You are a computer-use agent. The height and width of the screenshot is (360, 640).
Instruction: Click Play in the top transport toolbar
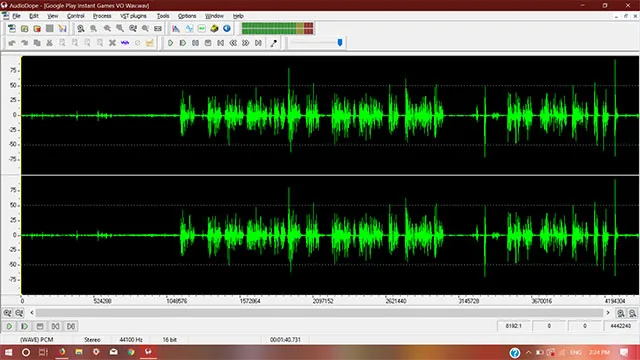click(171, 43)
